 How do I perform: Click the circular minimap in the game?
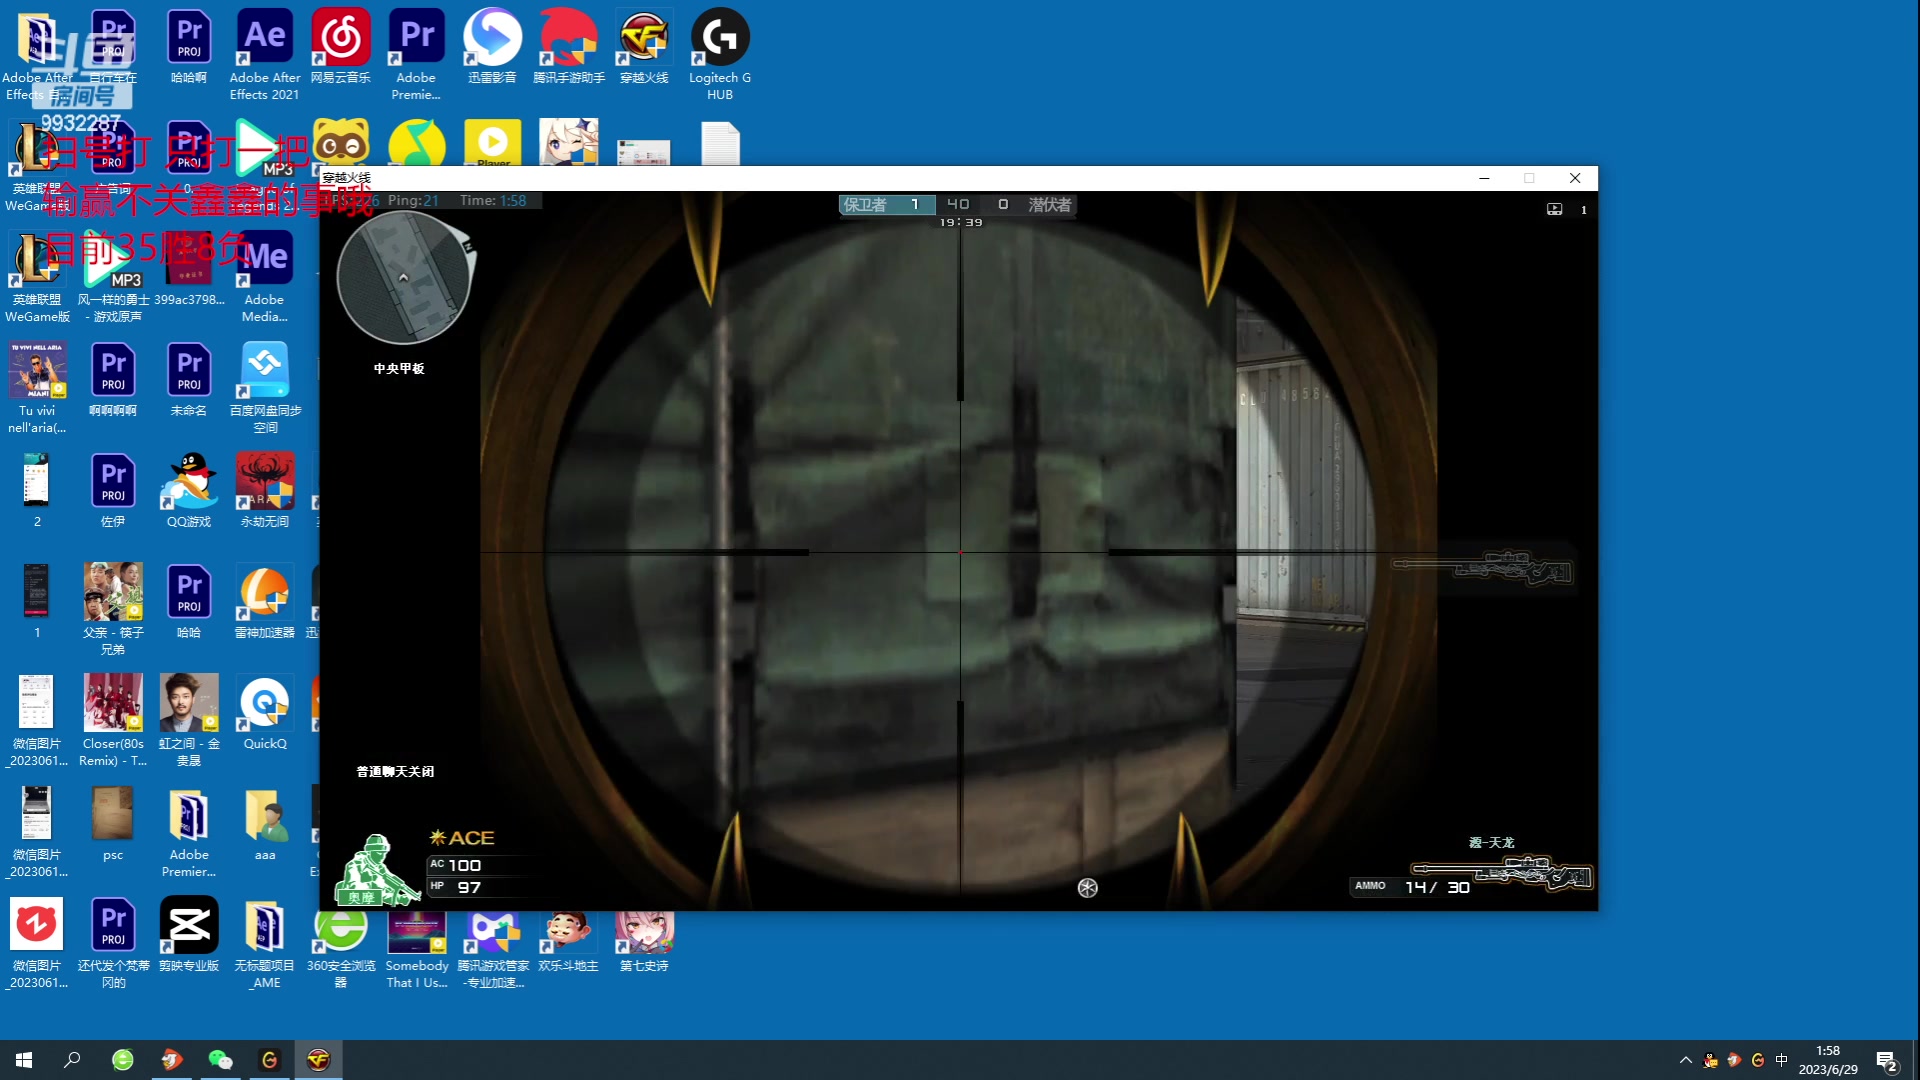tap(404, 278)
